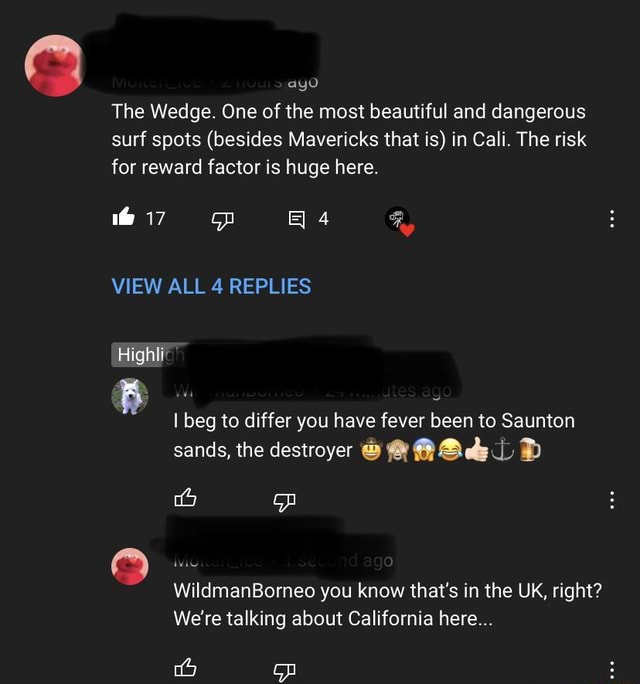Click the reply count number 4
Viewport: 640px width, 684px height.
pos(323,219)
